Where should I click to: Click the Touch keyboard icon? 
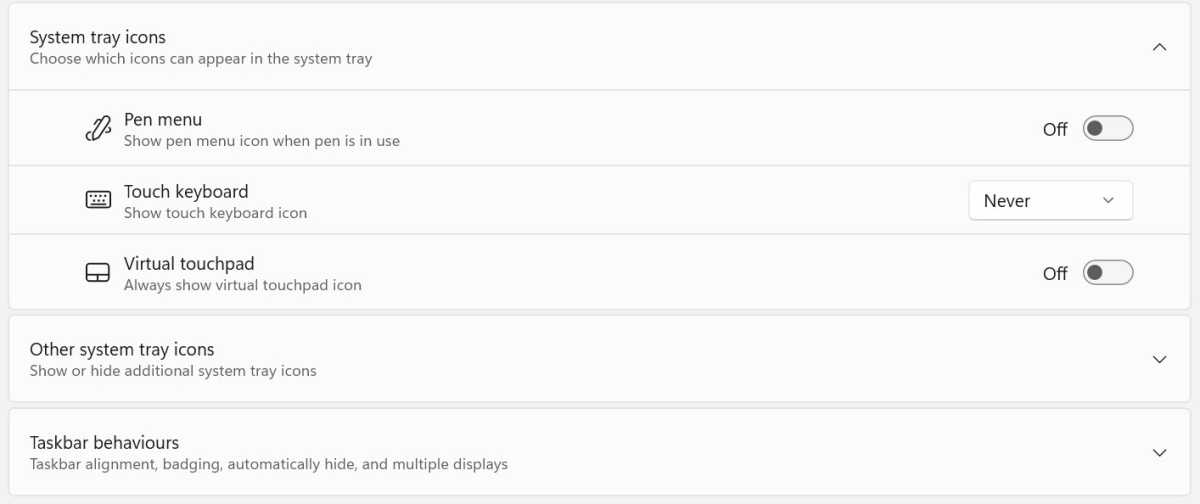pos(98,200)
